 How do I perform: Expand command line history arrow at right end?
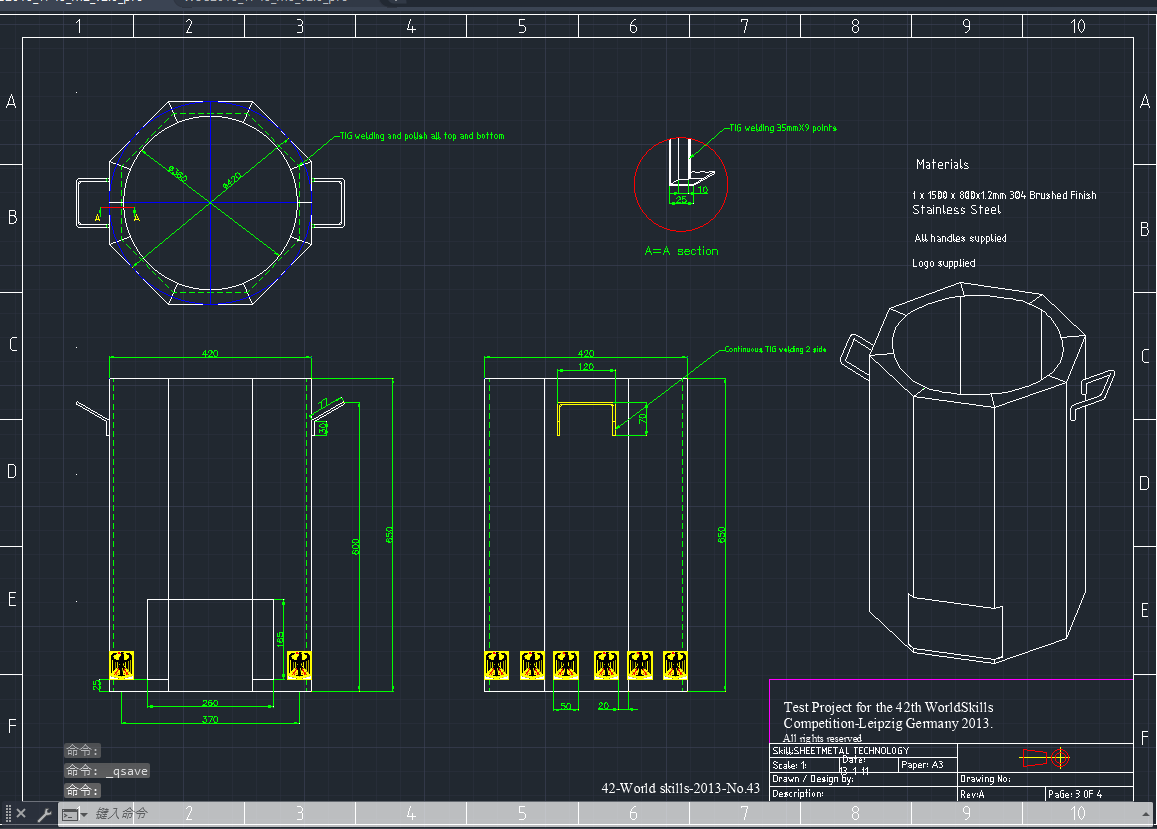[1145, 813]
